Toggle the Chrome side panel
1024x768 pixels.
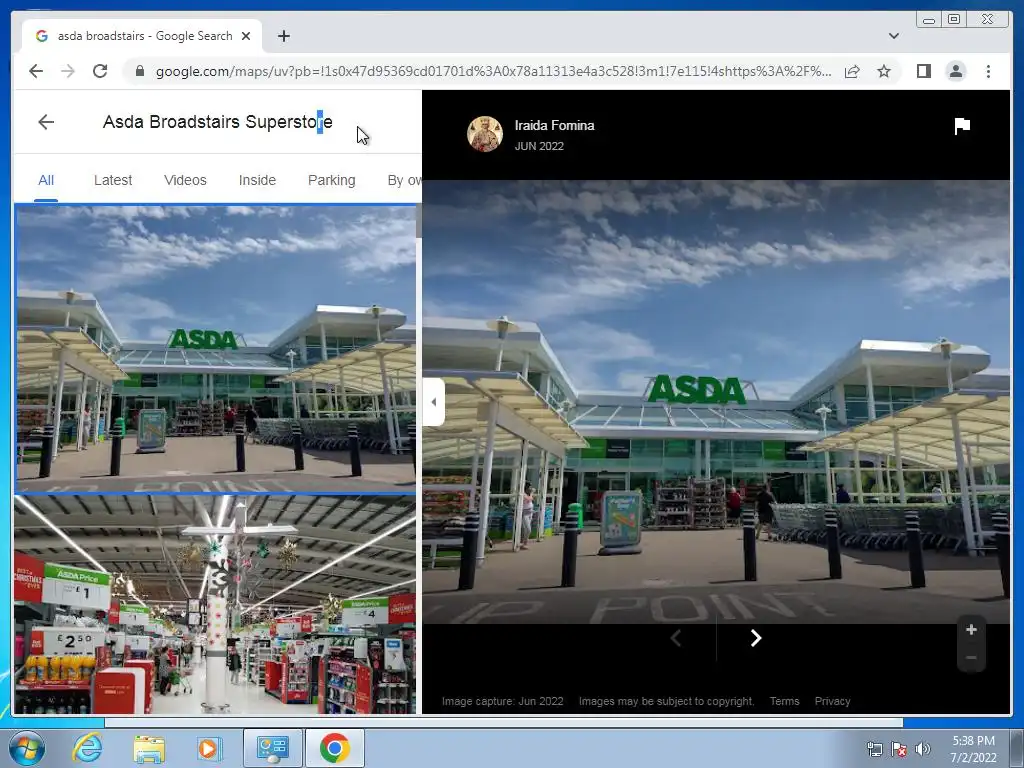tap(923, 71)
